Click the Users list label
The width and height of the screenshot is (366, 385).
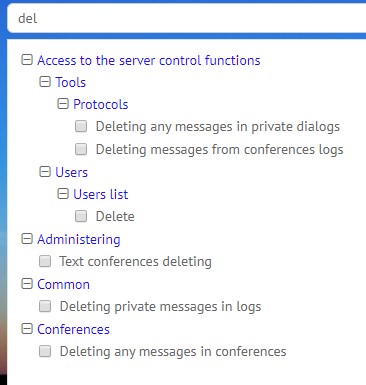coord(101,194)
